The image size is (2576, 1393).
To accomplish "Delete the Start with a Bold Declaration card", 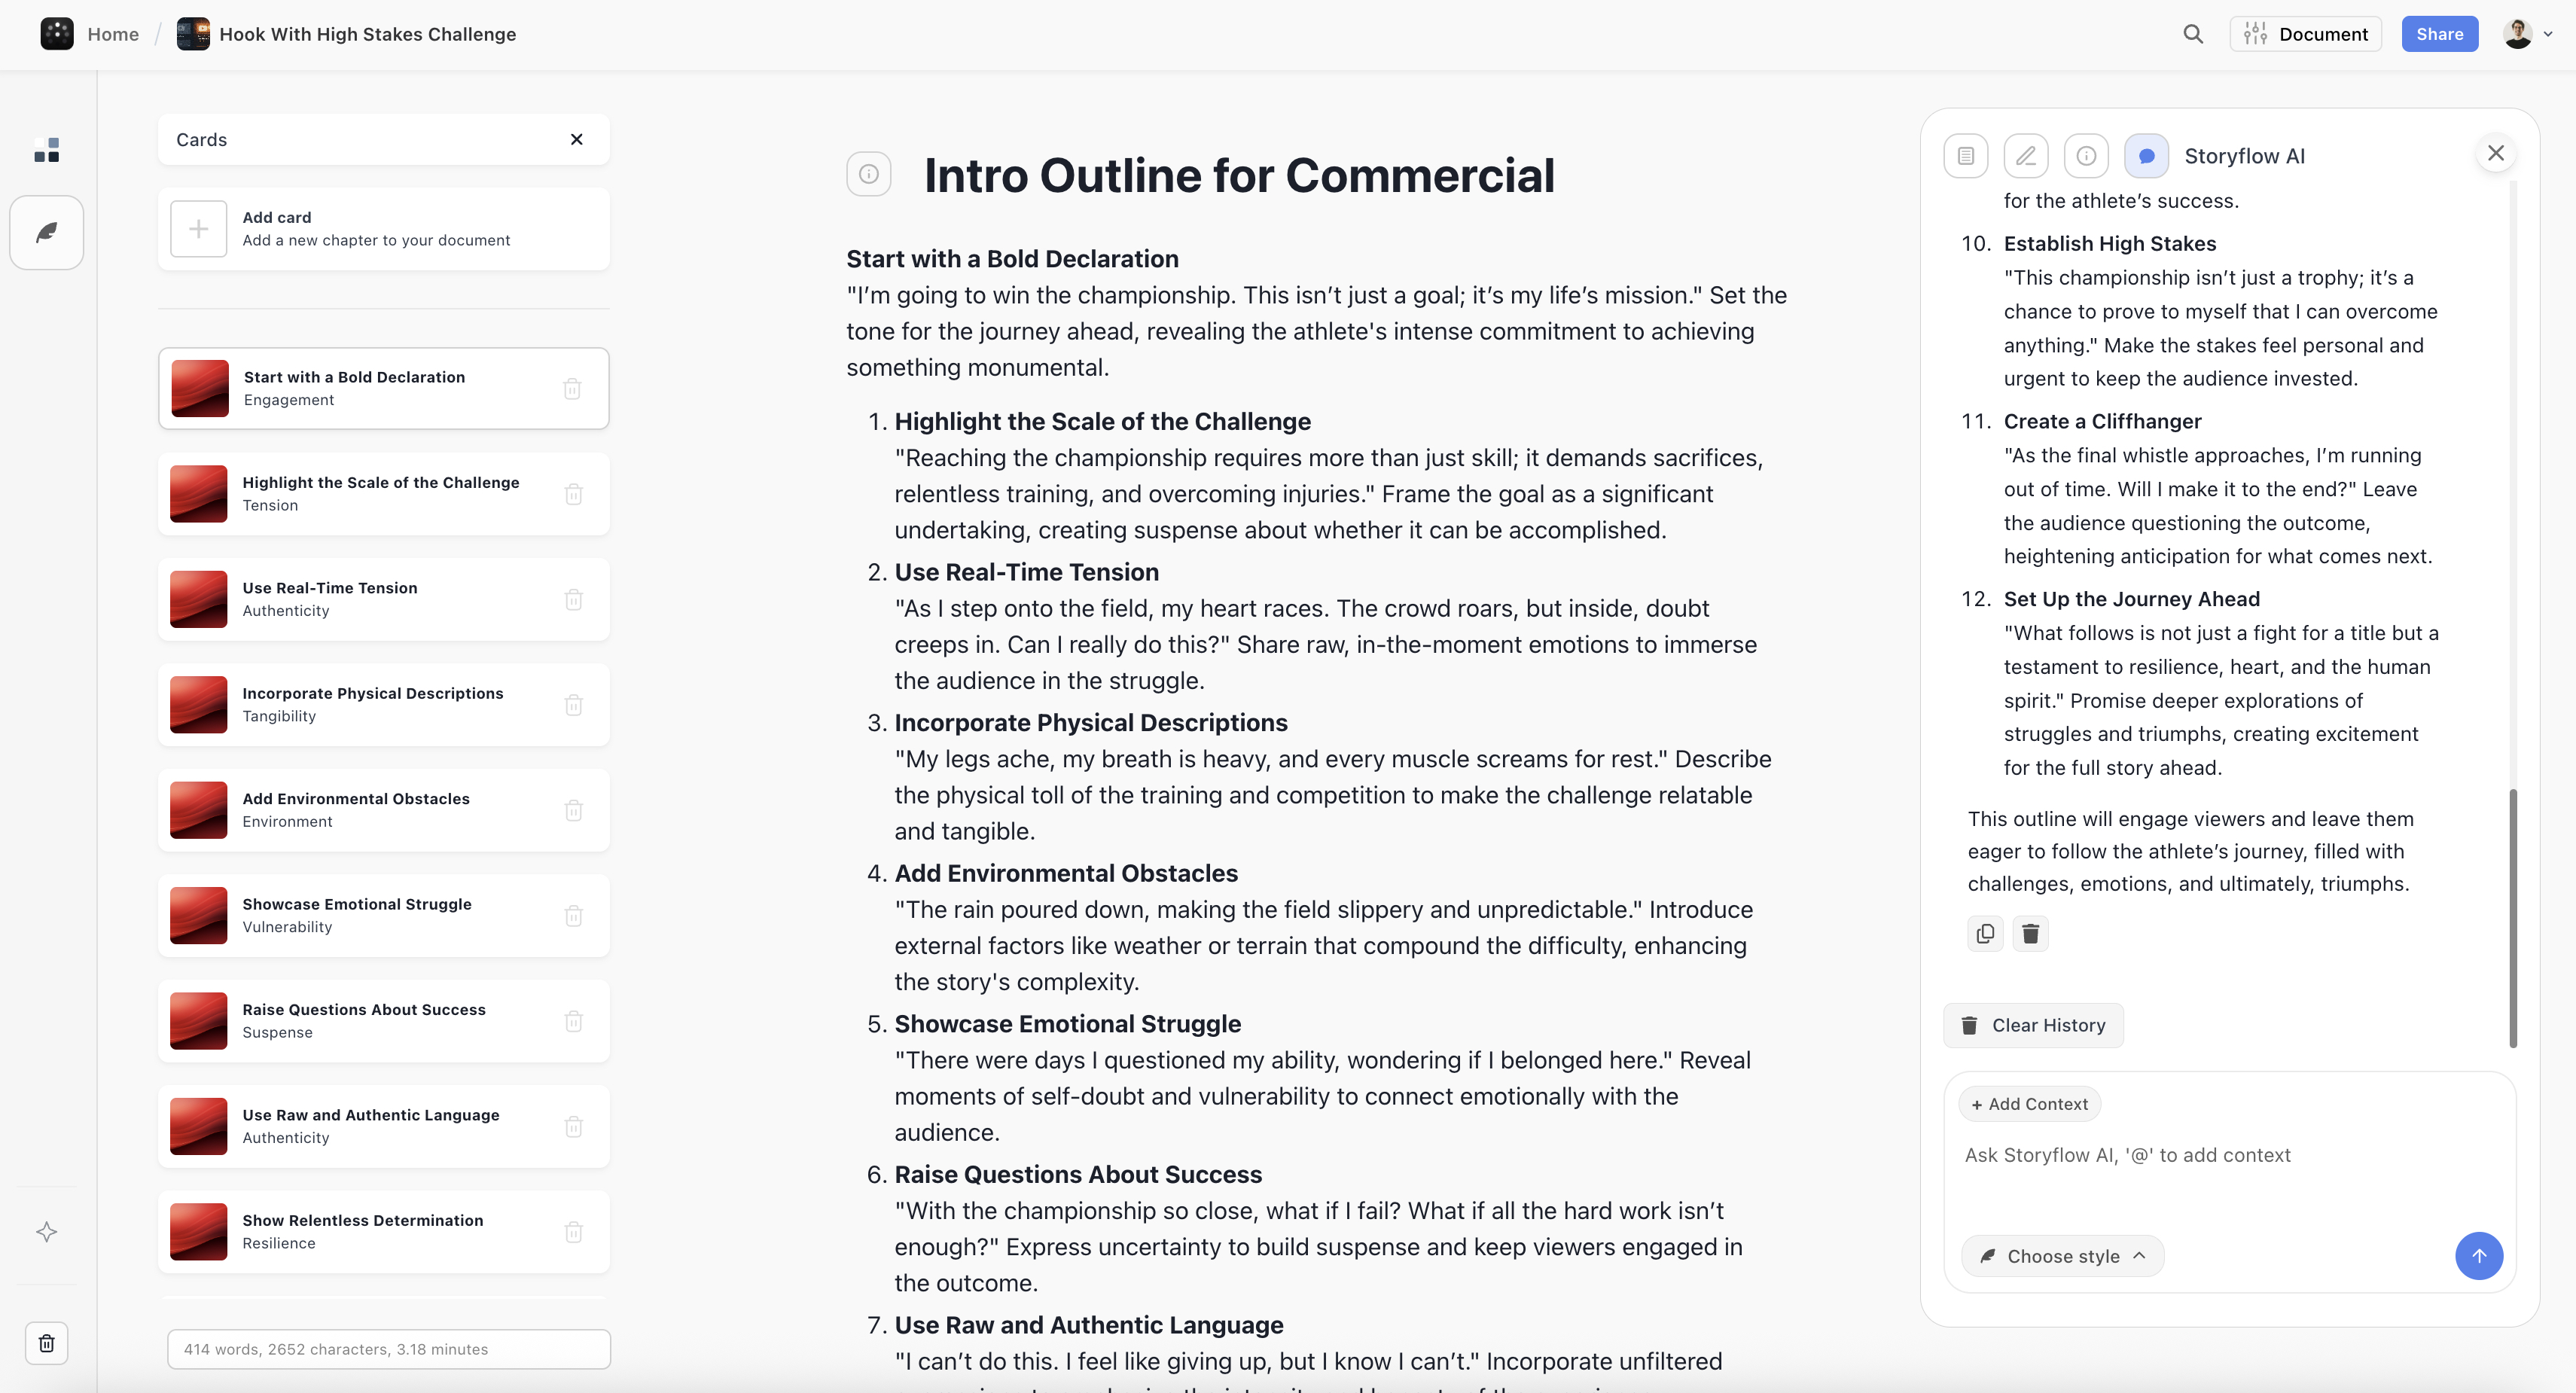I will click(573, 388).
